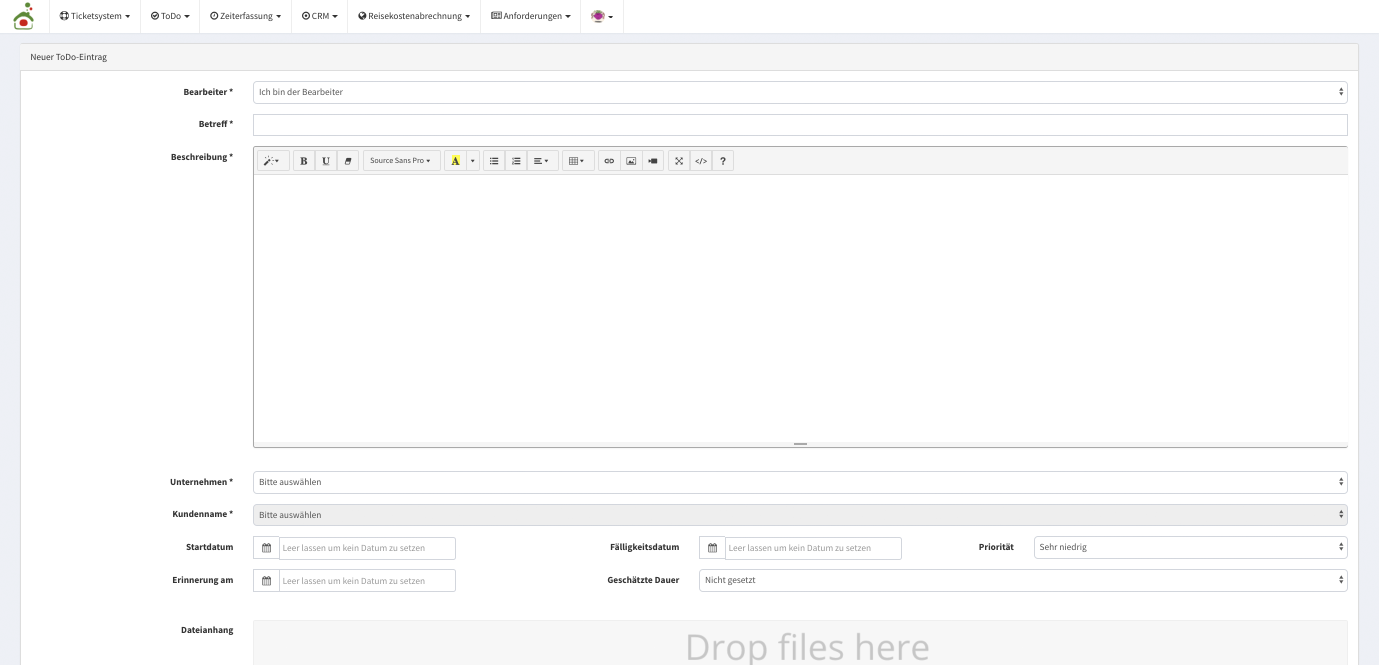Open the Geschätzte Dauer dropdown
The width and height of the screenshot is (1379, 665).
point(1023,580)
